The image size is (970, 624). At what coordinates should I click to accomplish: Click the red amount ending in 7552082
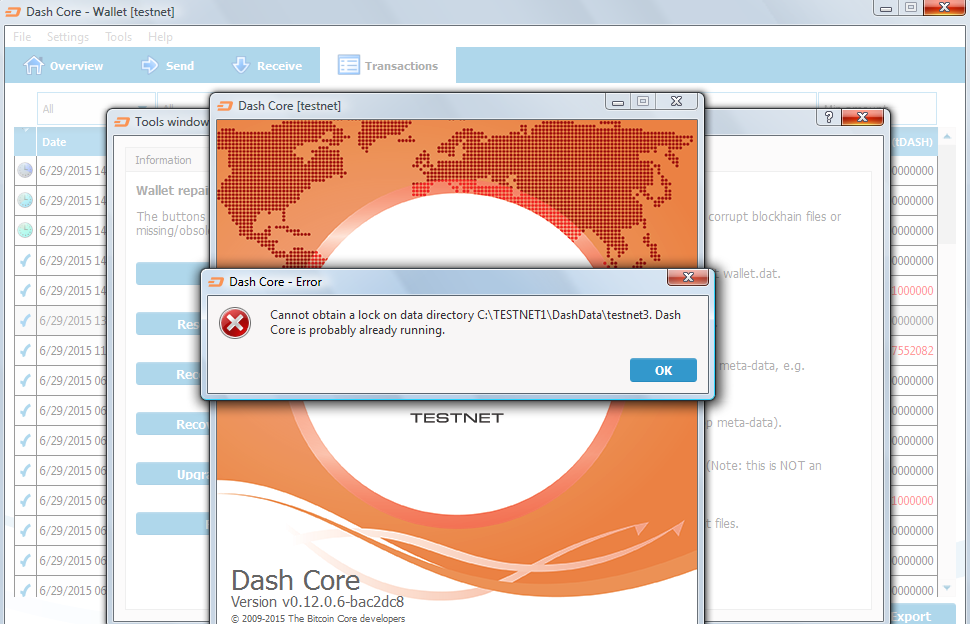(x=912, y=351)
